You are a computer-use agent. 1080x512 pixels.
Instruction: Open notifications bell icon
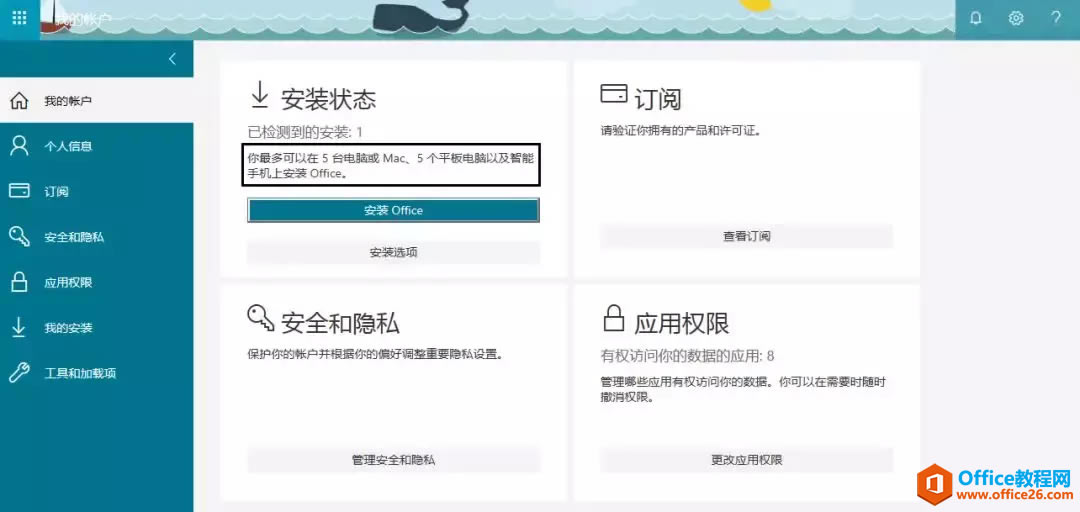(x=975, y=19)
